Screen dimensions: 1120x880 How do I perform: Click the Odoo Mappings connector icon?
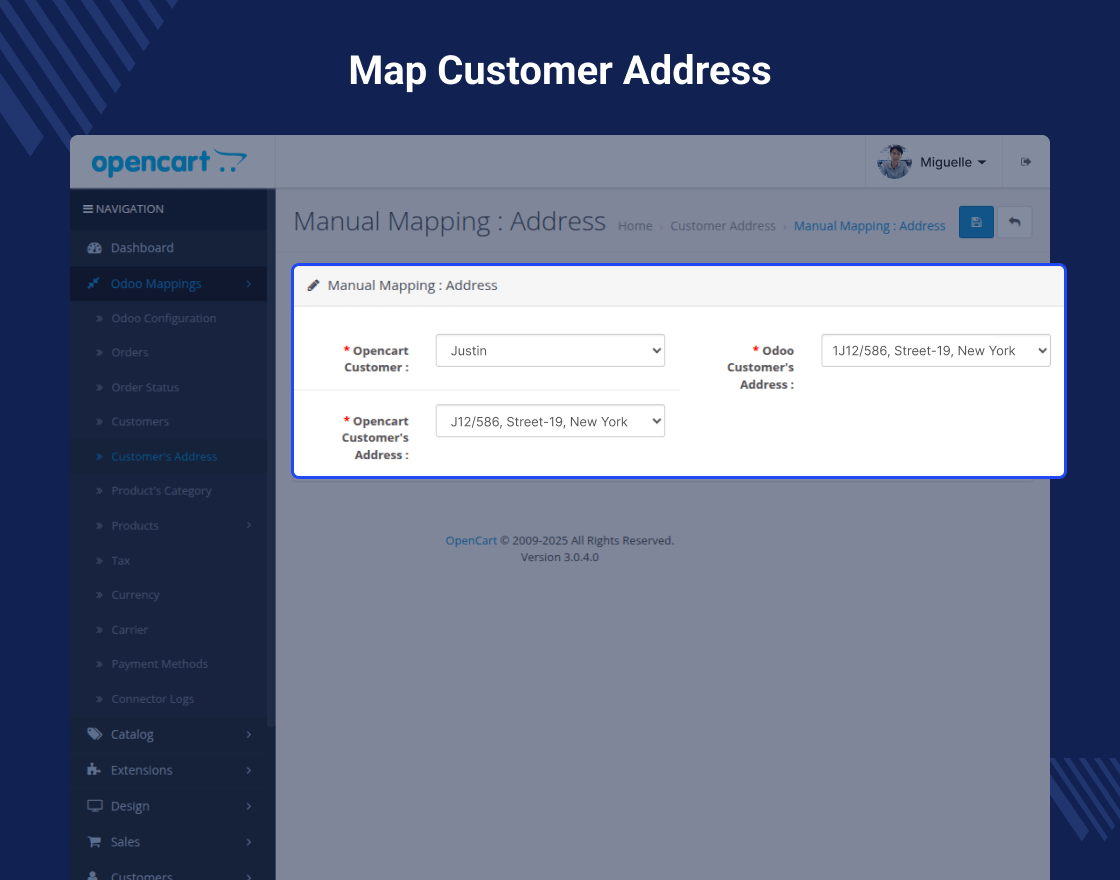coord(93,284)
